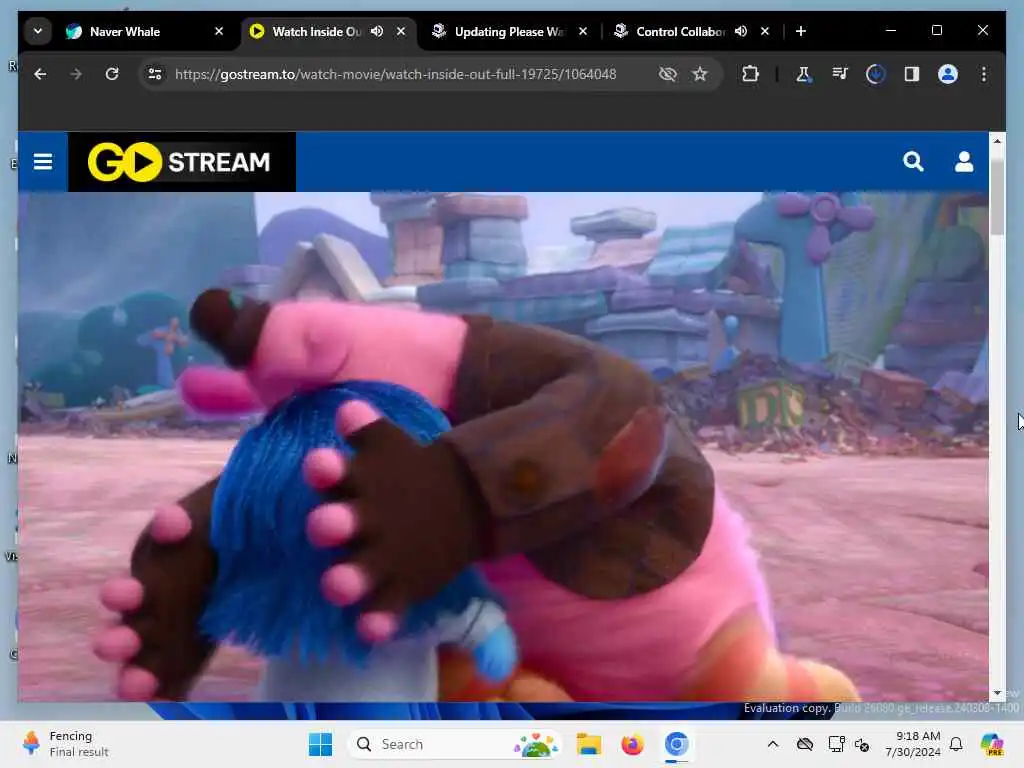Open the GoStream hamburger menu

point(43,161)
